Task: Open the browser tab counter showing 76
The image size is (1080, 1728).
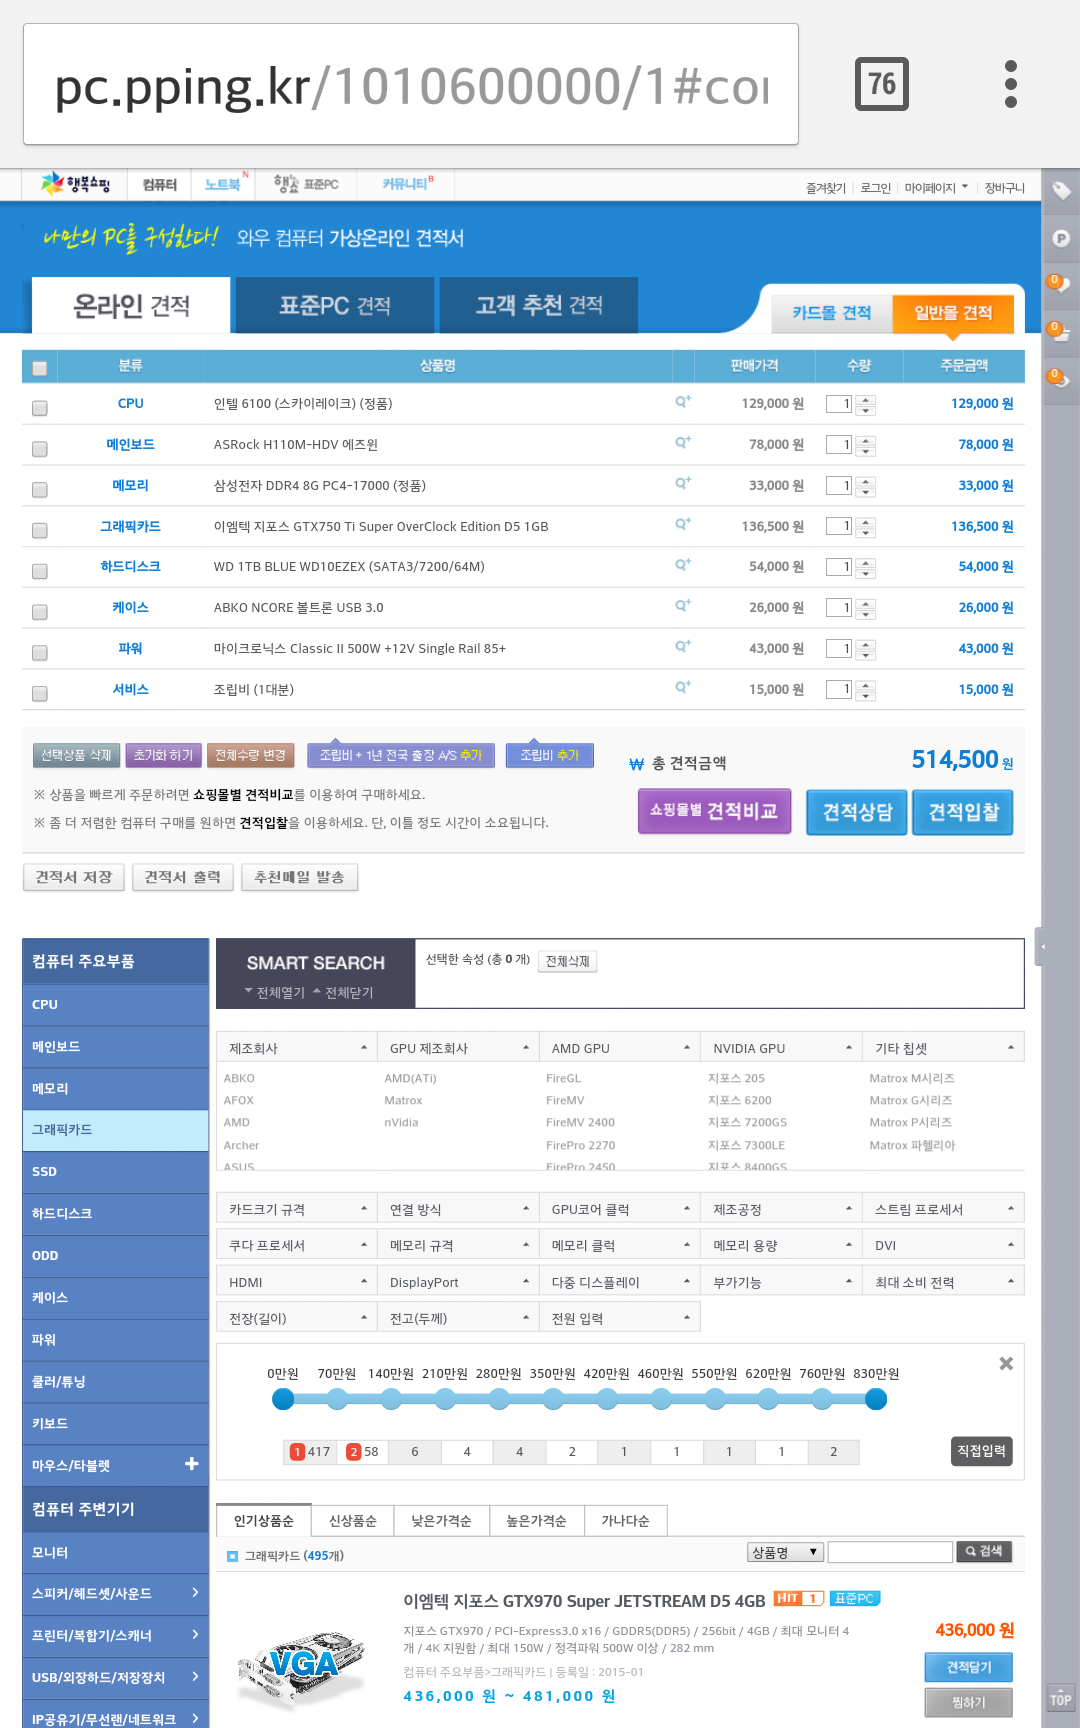Action: click(x=881, y=84)
